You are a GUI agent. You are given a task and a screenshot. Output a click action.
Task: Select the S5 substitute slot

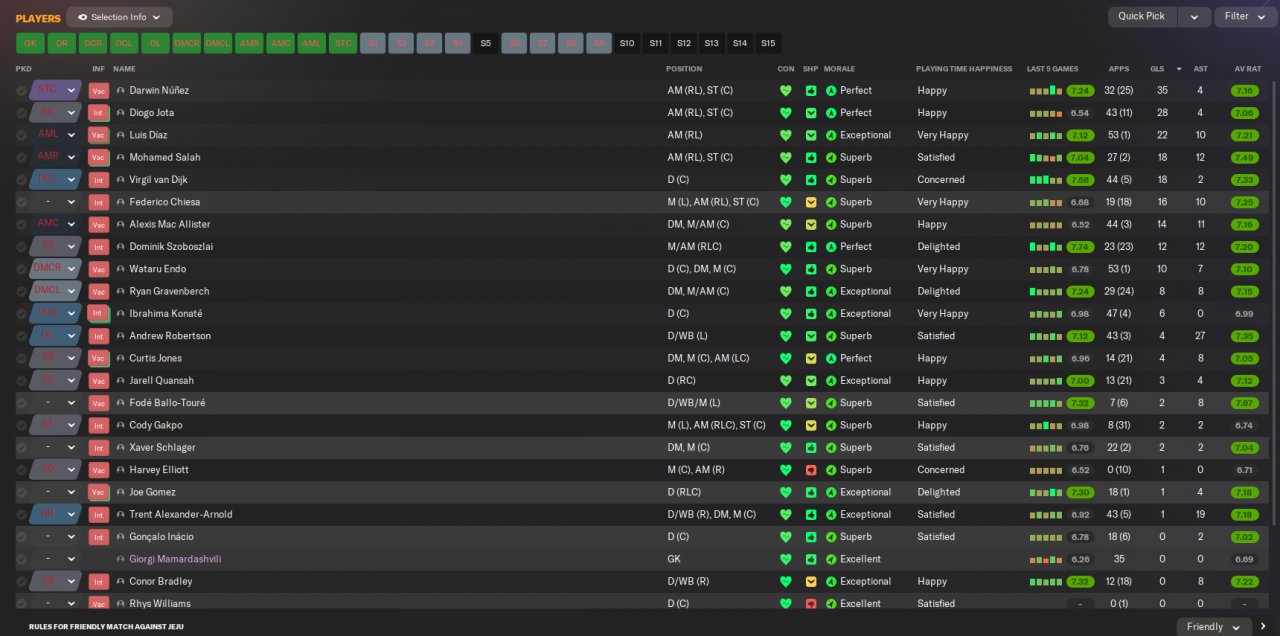pos(485,43)
